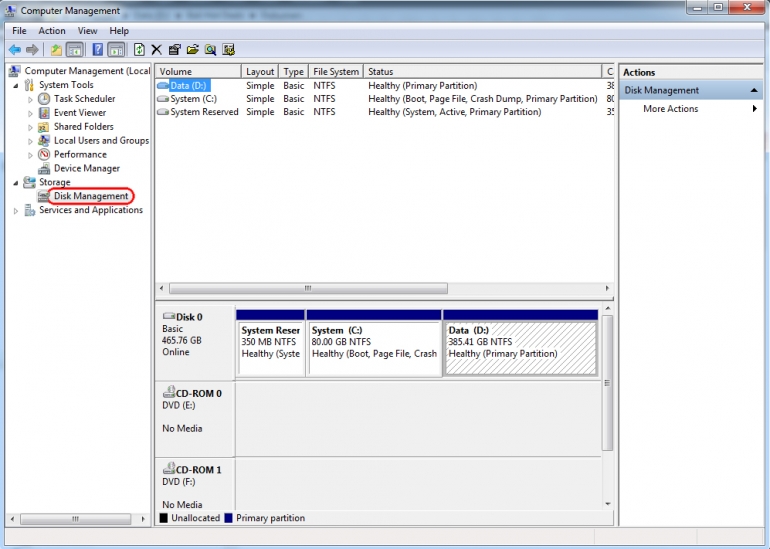The image size is (770, 549).
Task: Click the Refresh toolbar icon
Action: pyautogui.click(x=139, y=50)
